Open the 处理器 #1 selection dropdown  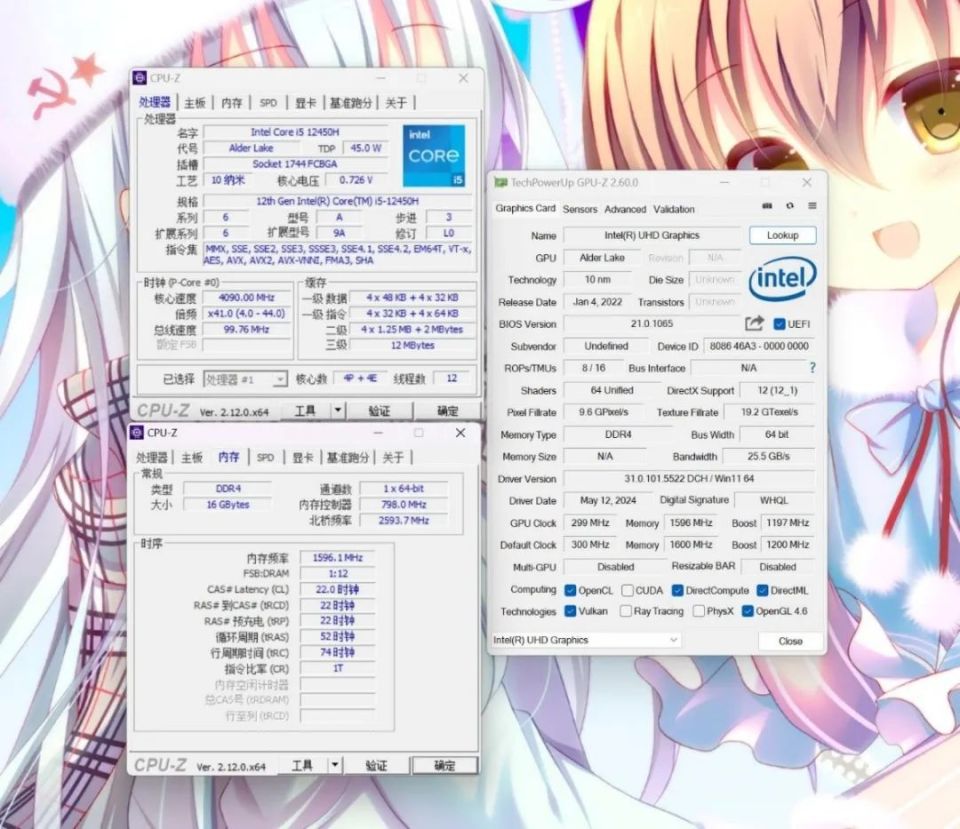tap(245, 380)
